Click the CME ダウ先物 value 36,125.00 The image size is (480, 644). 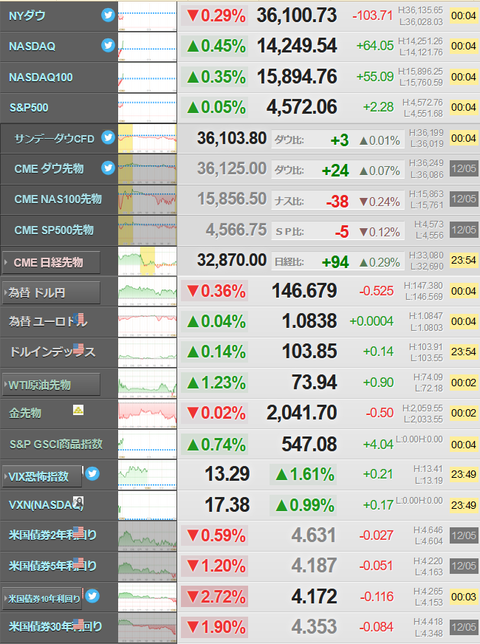[232, 168]
